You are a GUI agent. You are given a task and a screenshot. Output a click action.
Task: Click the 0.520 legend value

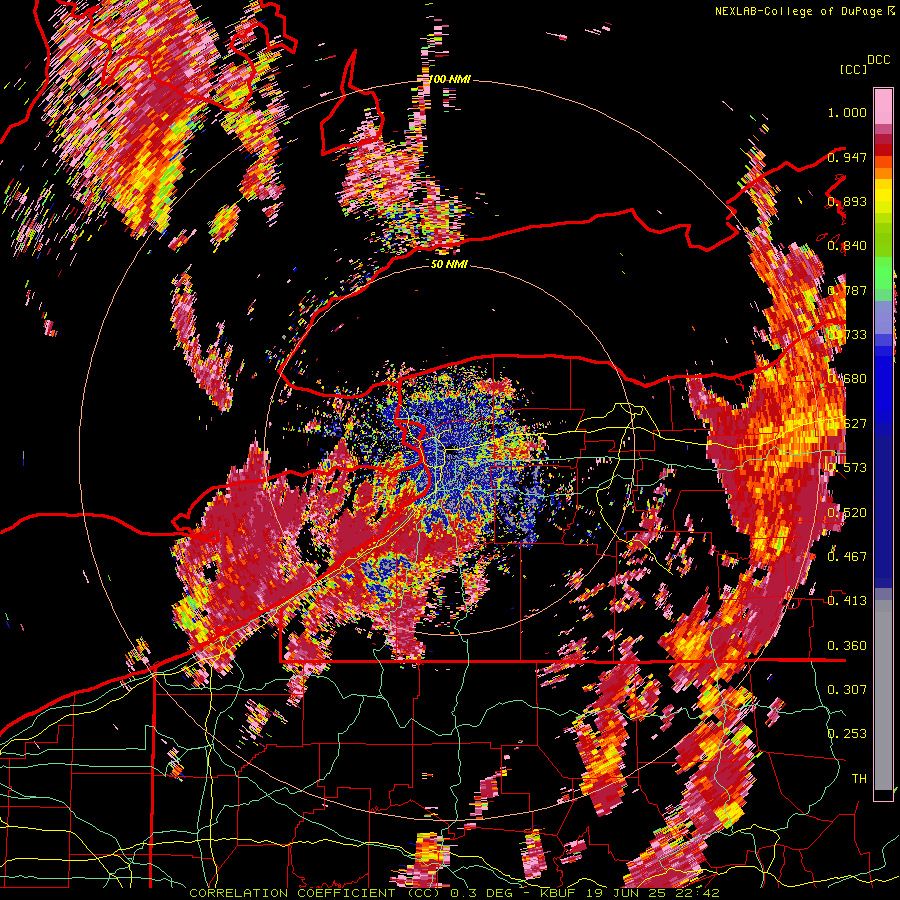[x=847, y=512]
